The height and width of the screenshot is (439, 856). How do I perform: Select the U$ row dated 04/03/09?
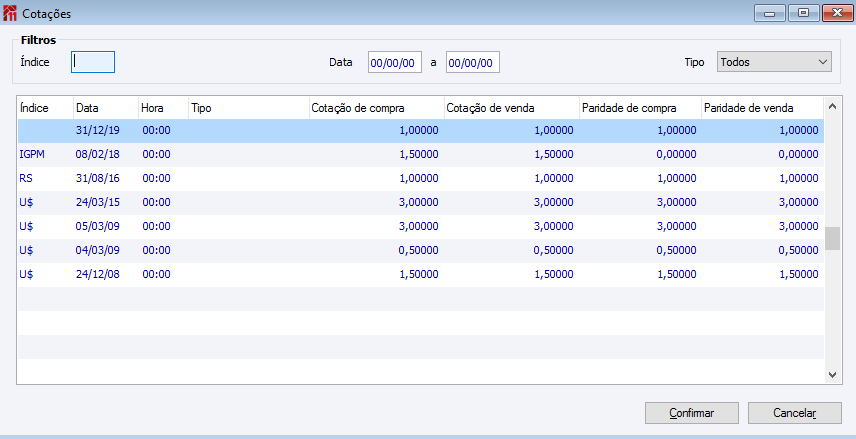click(420, 251)
